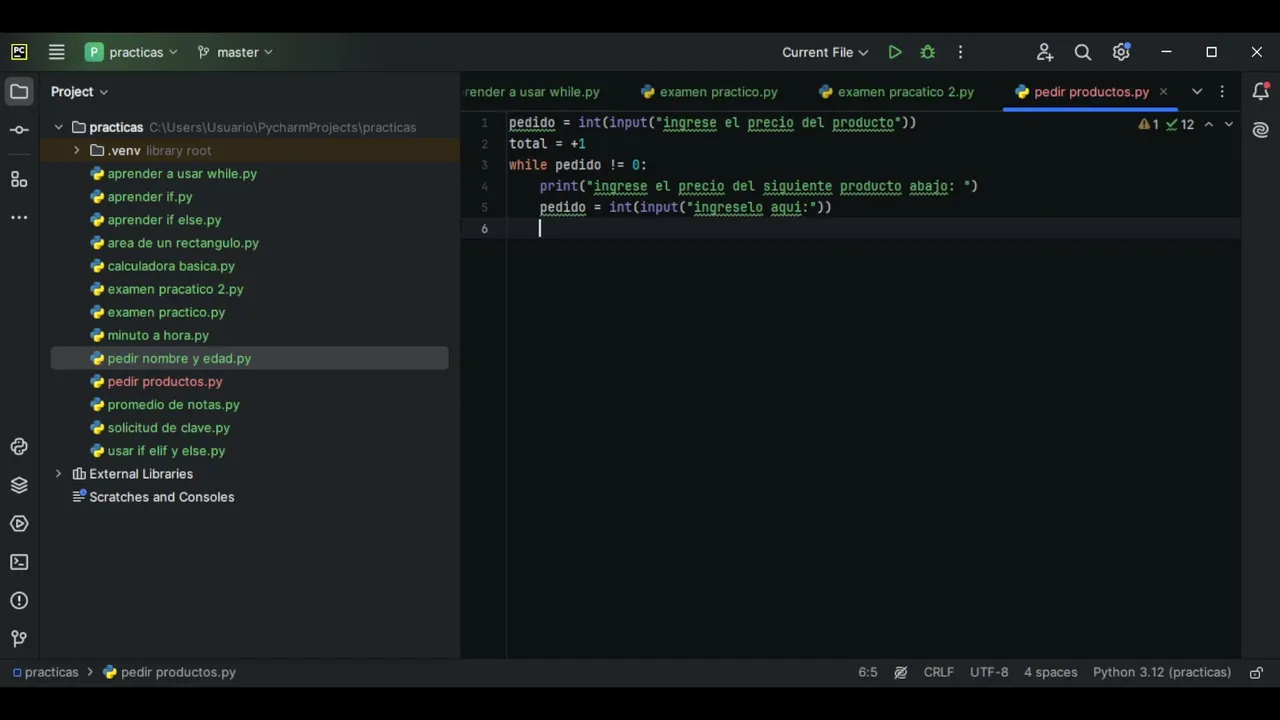Change 4 spaces indent setting
This screenshot has height=720, width=1280.
point(1050,673)
